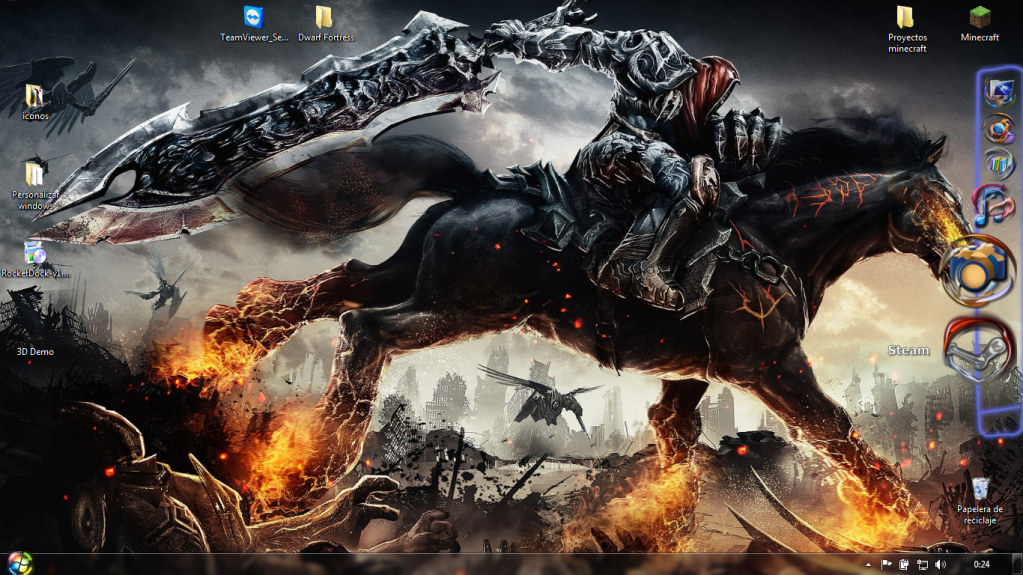Open the volume speaker tray icon
Viewport: 1023px width, 575px height.
(940, 565)
